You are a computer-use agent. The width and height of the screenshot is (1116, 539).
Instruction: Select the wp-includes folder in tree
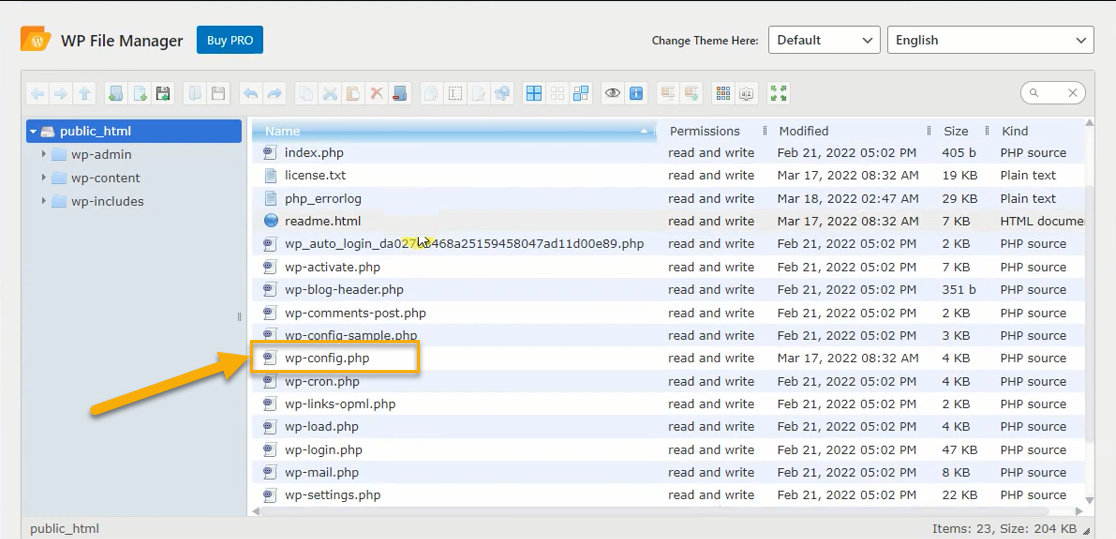[x=107, y=202]
